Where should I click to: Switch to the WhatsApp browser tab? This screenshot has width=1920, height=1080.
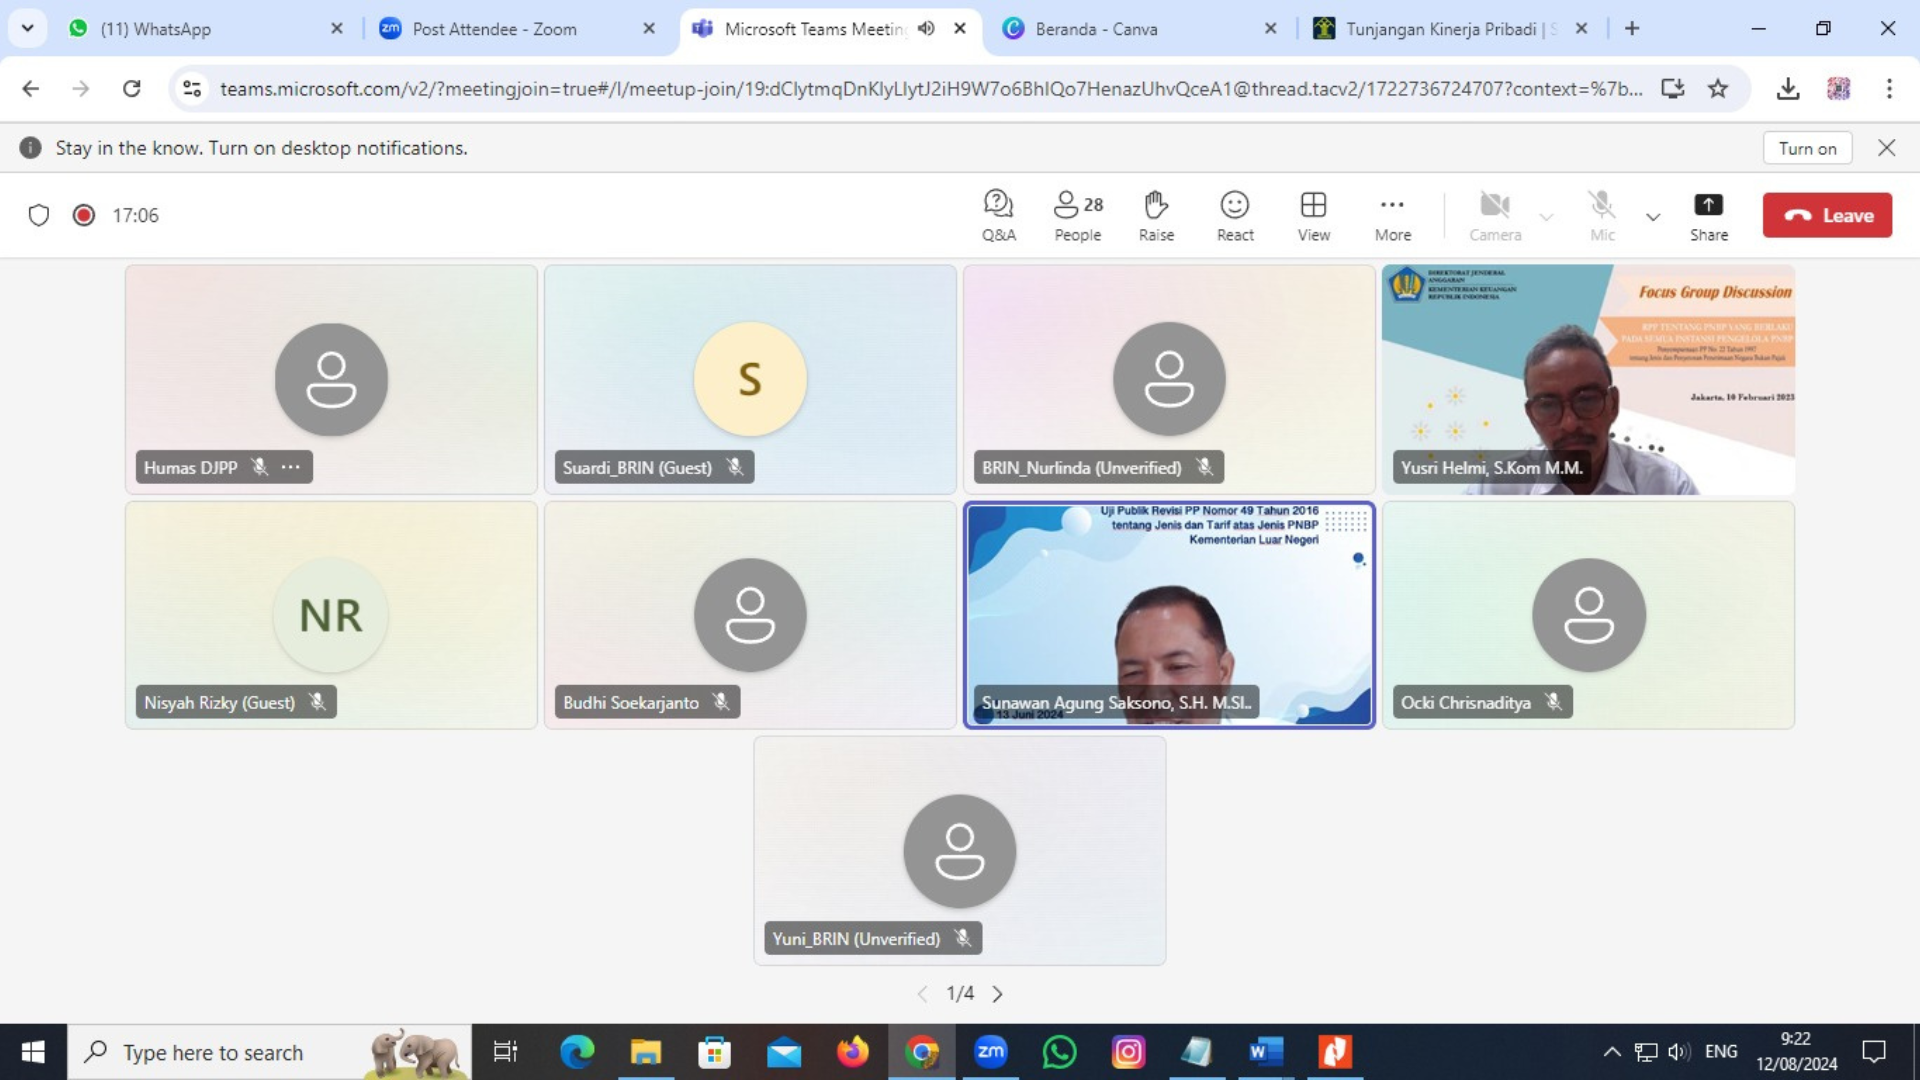point(205,29)
